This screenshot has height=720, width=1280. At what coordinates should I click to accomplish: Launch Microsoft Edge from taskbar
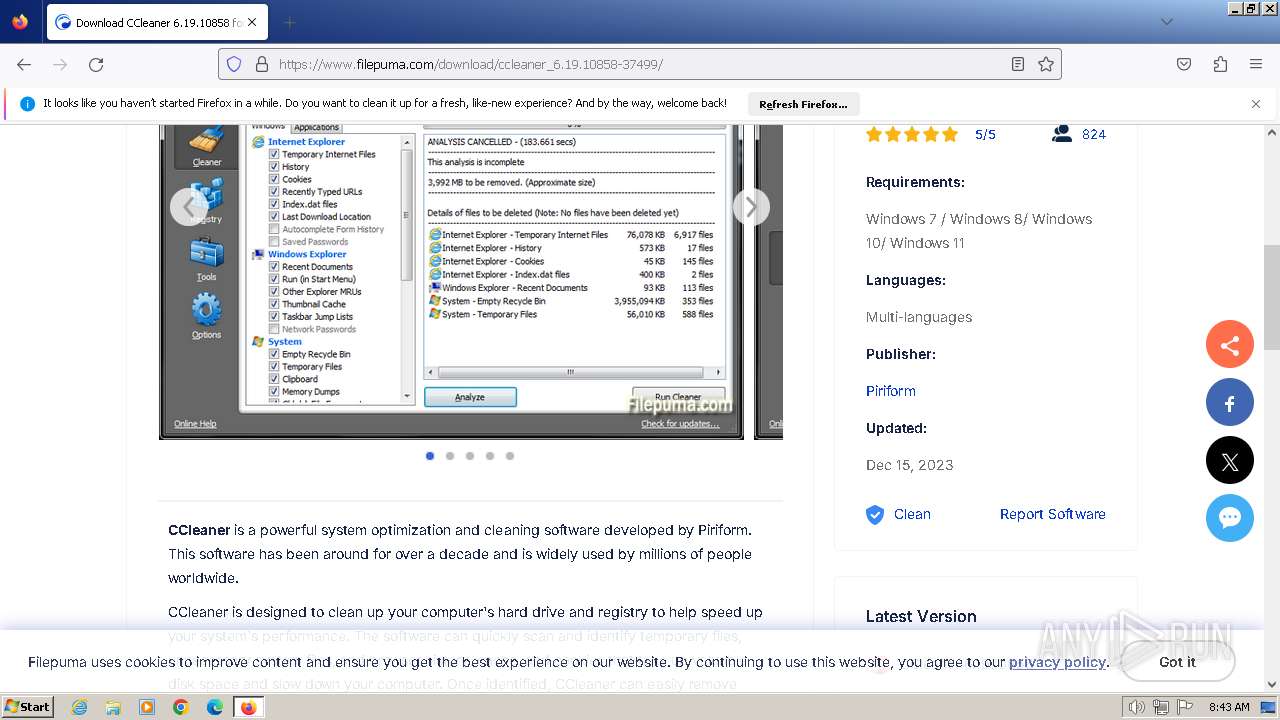[x=215, y=707]
